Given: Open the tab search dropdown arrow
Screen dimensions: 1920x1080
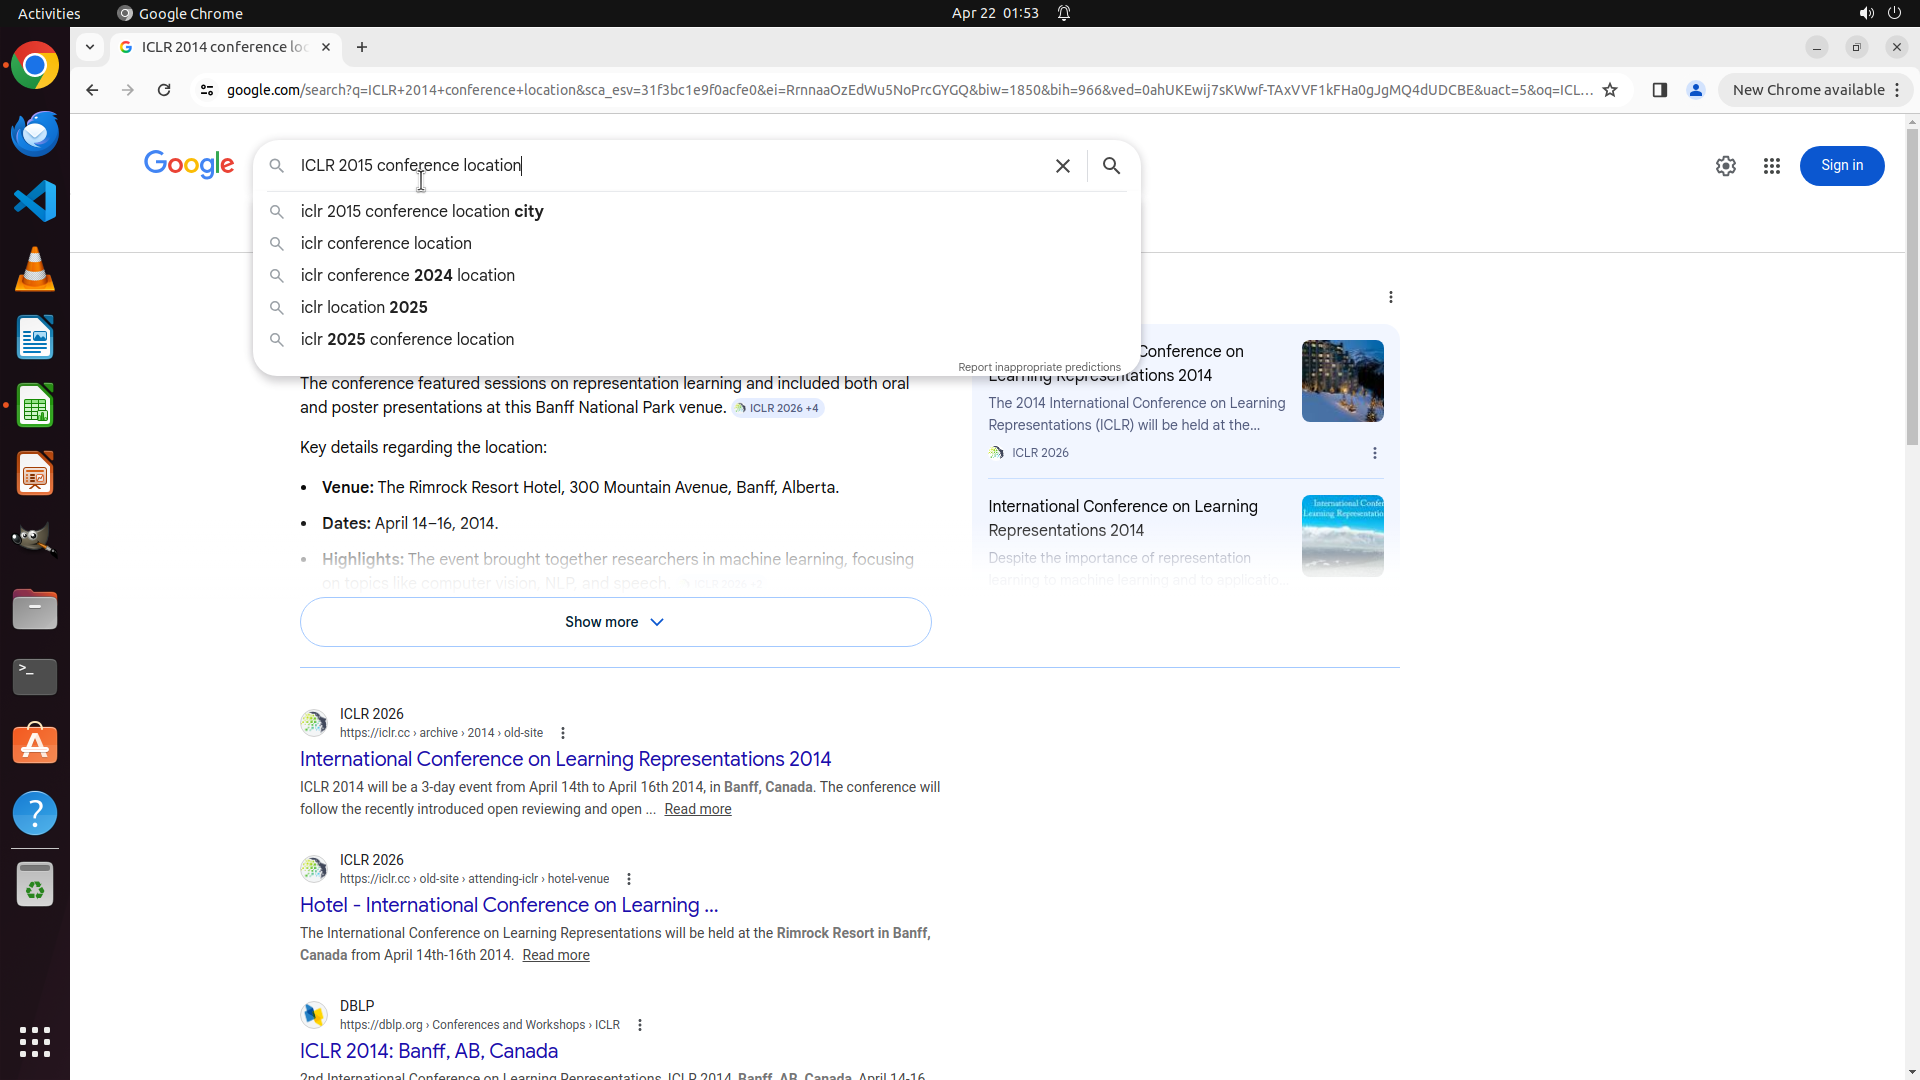Looking at the screenshot, I should tap(90, 47).
